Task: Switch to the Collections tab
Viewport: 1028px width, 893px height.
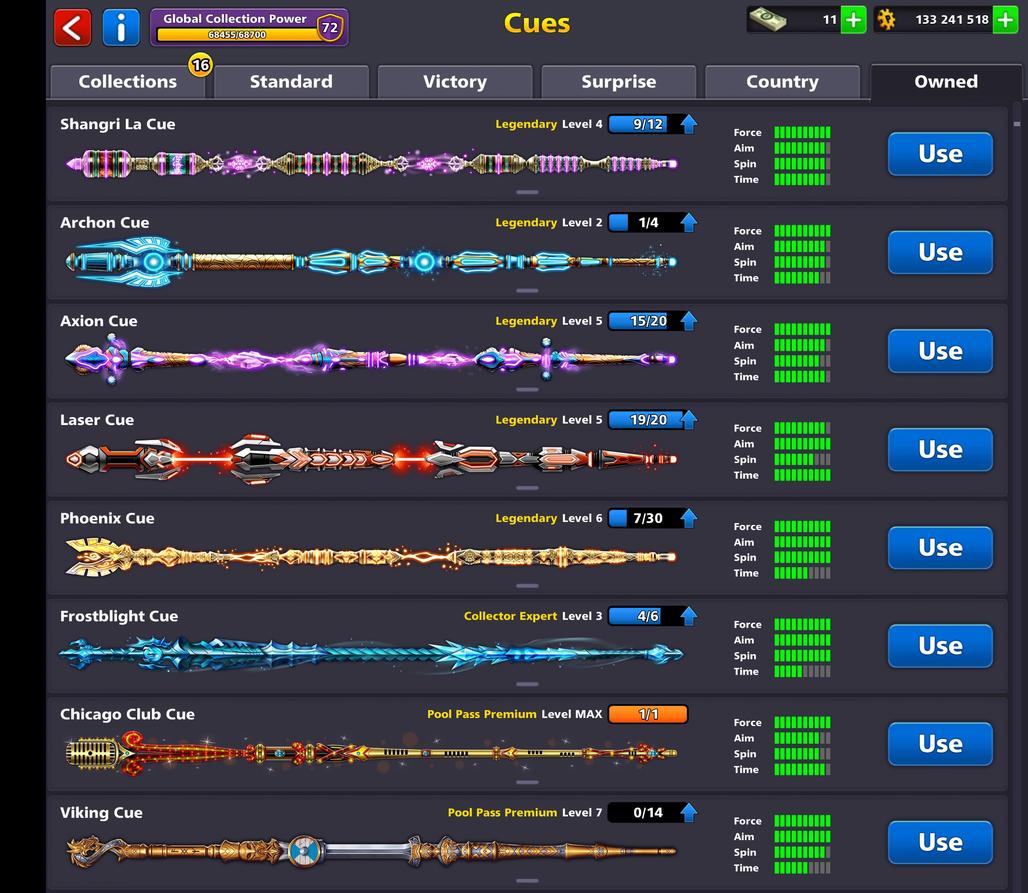Action: click(128, 82)
